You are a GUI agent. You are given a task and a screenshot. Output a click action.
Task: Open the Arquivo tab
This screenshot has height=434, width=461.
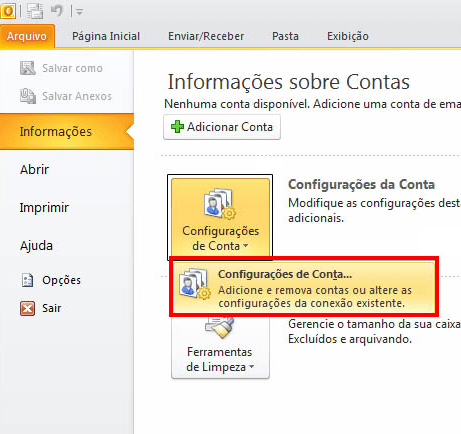point(27,36)
